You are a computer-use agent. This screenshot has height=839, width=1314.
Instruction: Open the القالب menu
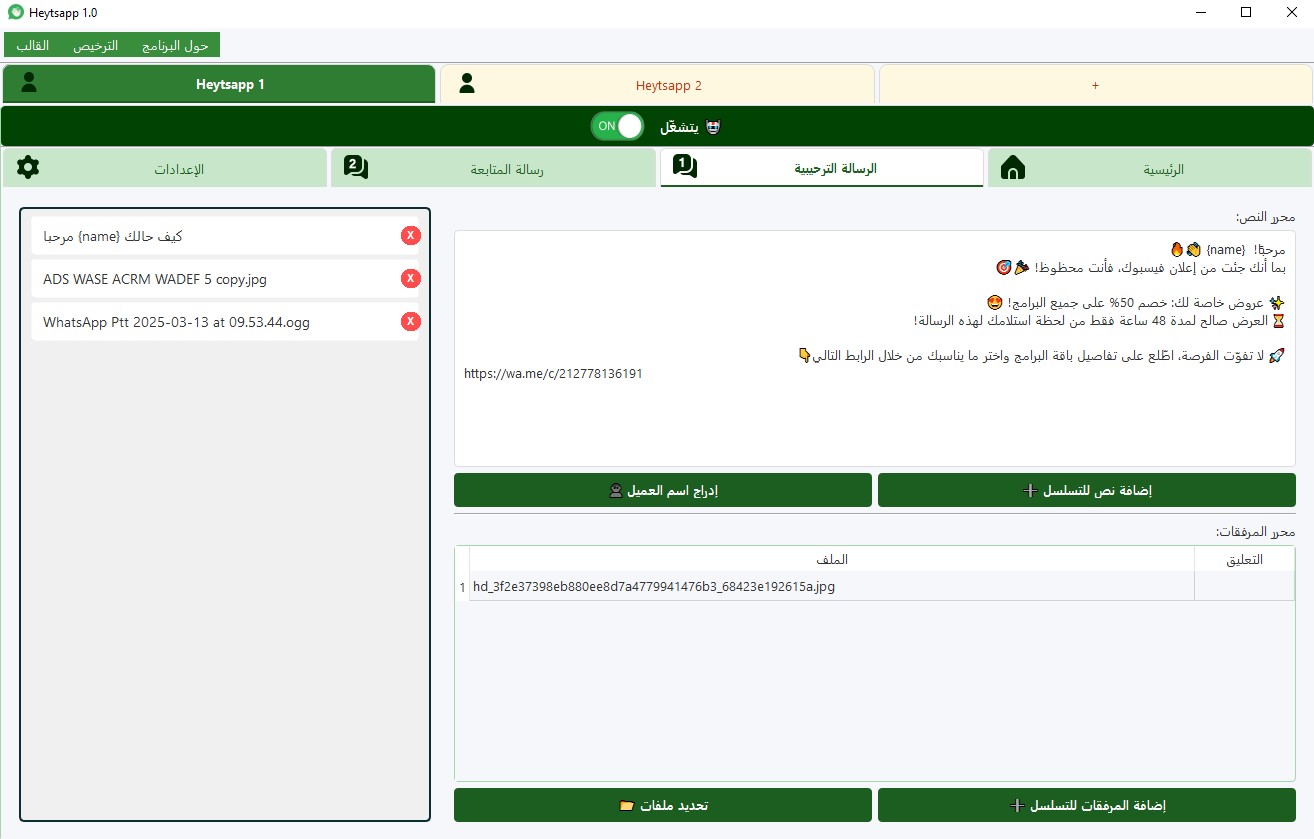[x=33, y=46]
